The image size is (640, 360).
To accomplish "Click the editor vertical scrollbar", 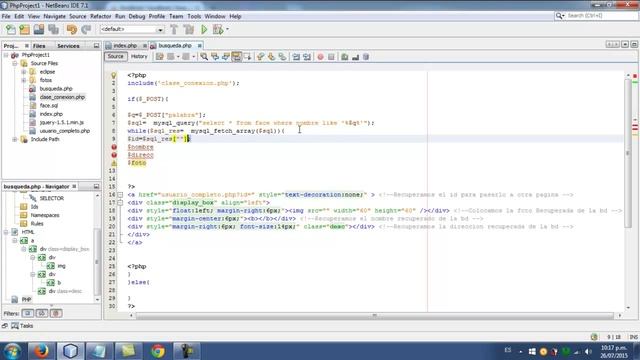I will click(x=628, y=153).
